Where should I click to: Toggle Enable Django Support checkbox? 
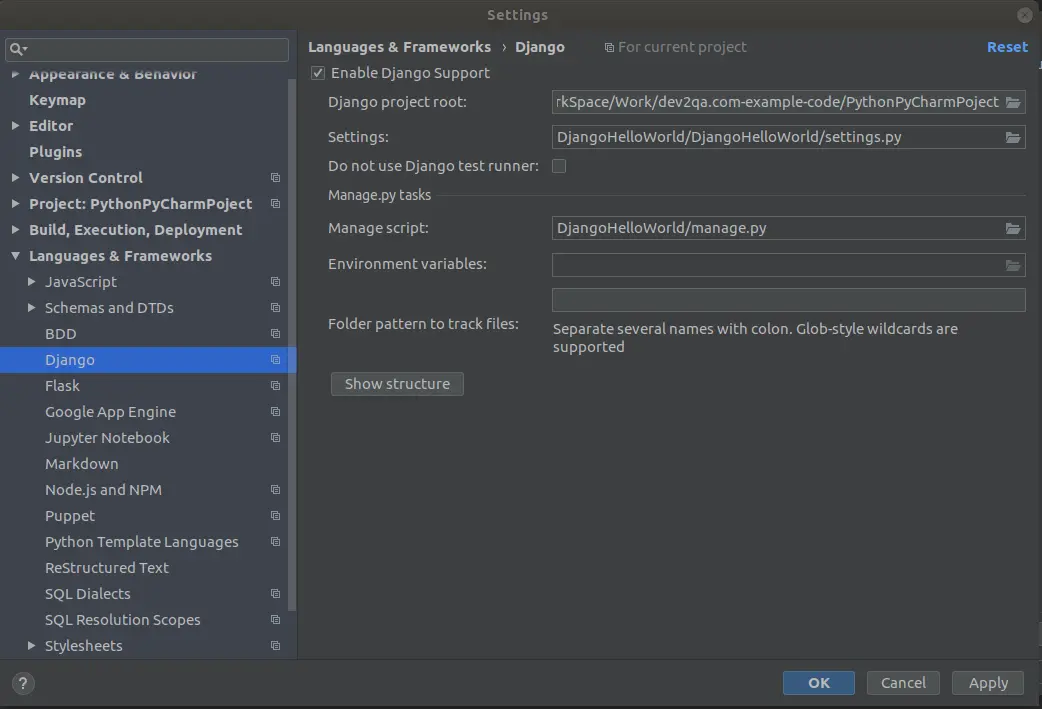click(318, 73)
